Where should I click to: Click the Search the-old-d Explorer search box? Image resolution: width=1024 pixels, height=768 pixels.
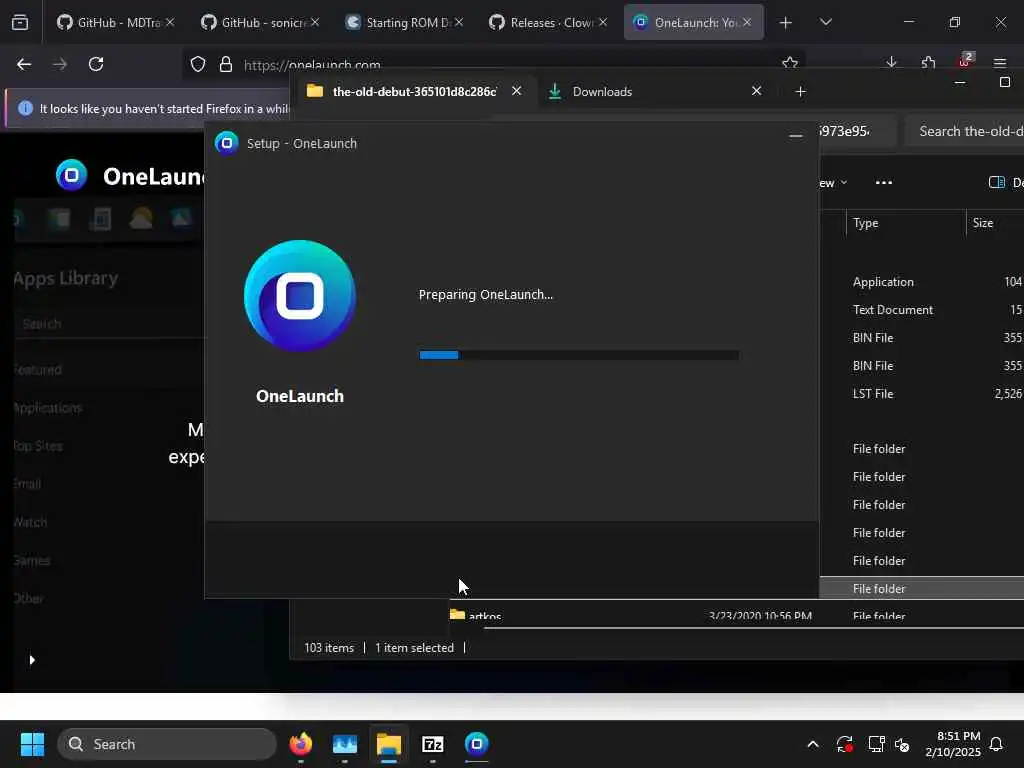pos(965,131)
